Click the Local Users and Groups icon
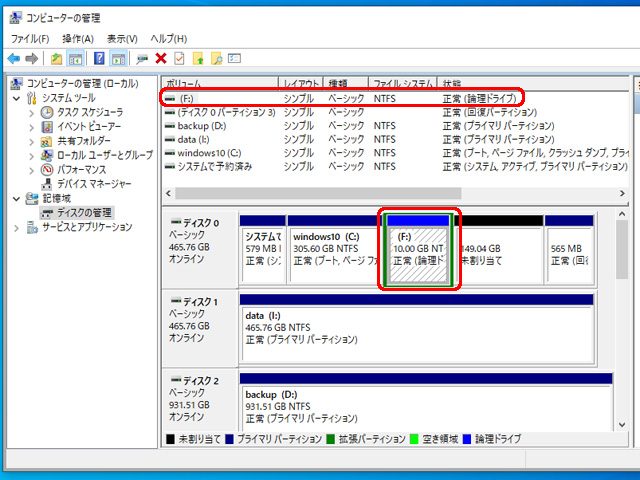 pyautogui.click(x=47, y=155)
